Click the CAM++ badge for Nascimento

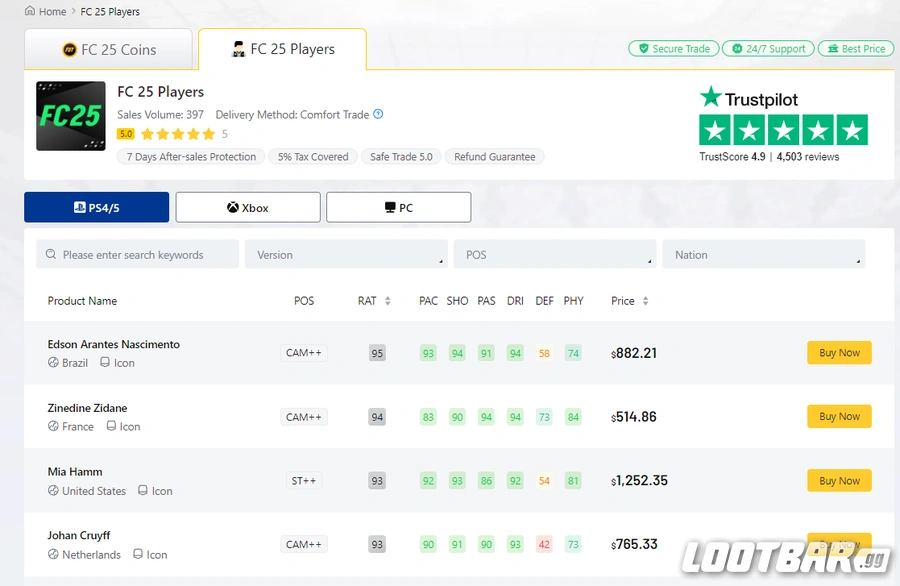[304, 352]
